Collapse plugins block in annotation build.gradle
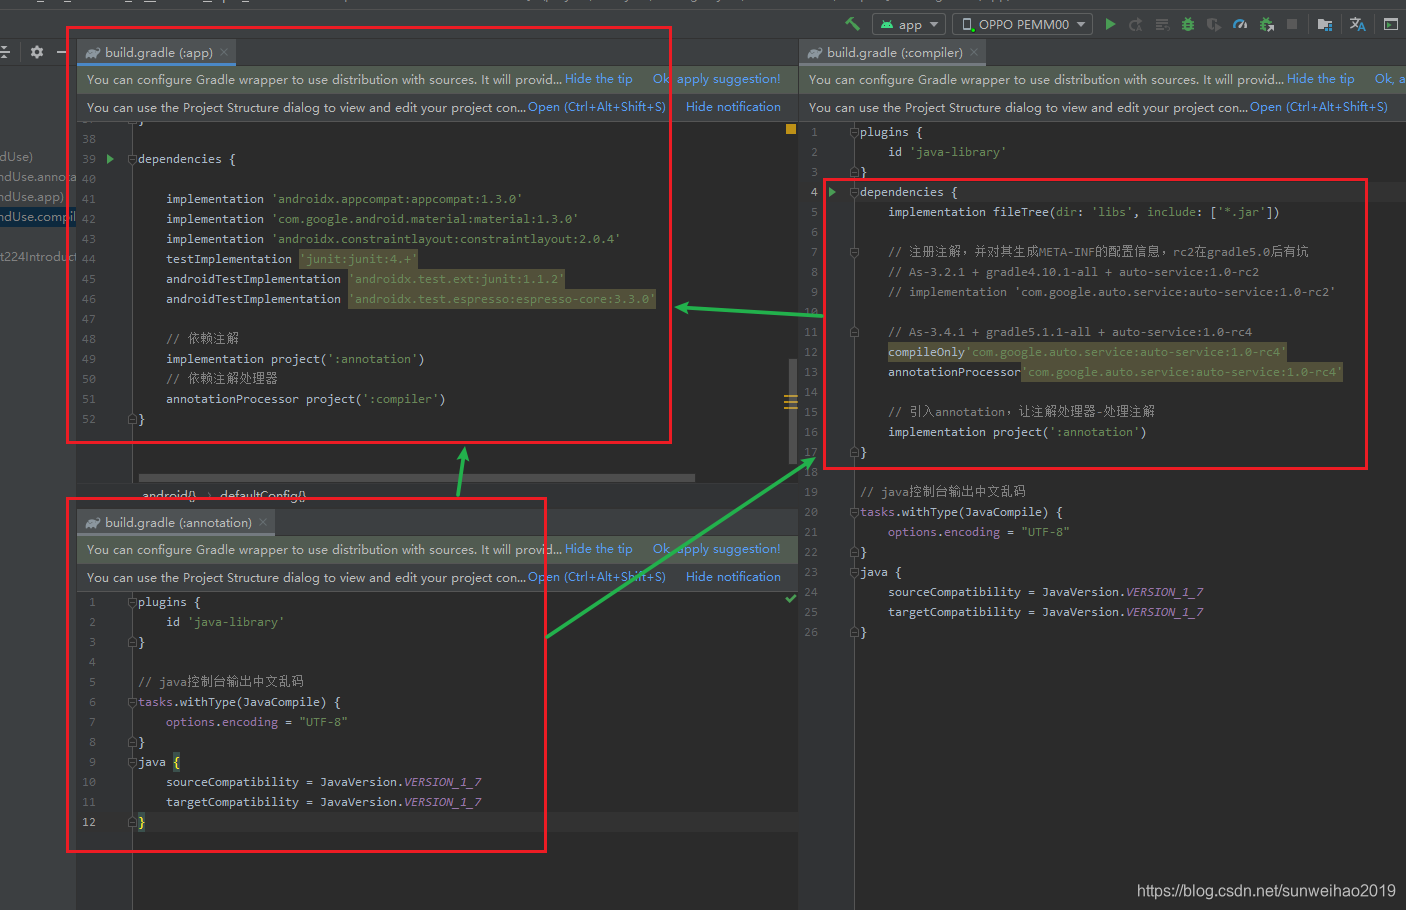Viewport: 1406px width, 910px height. [132, 602]
